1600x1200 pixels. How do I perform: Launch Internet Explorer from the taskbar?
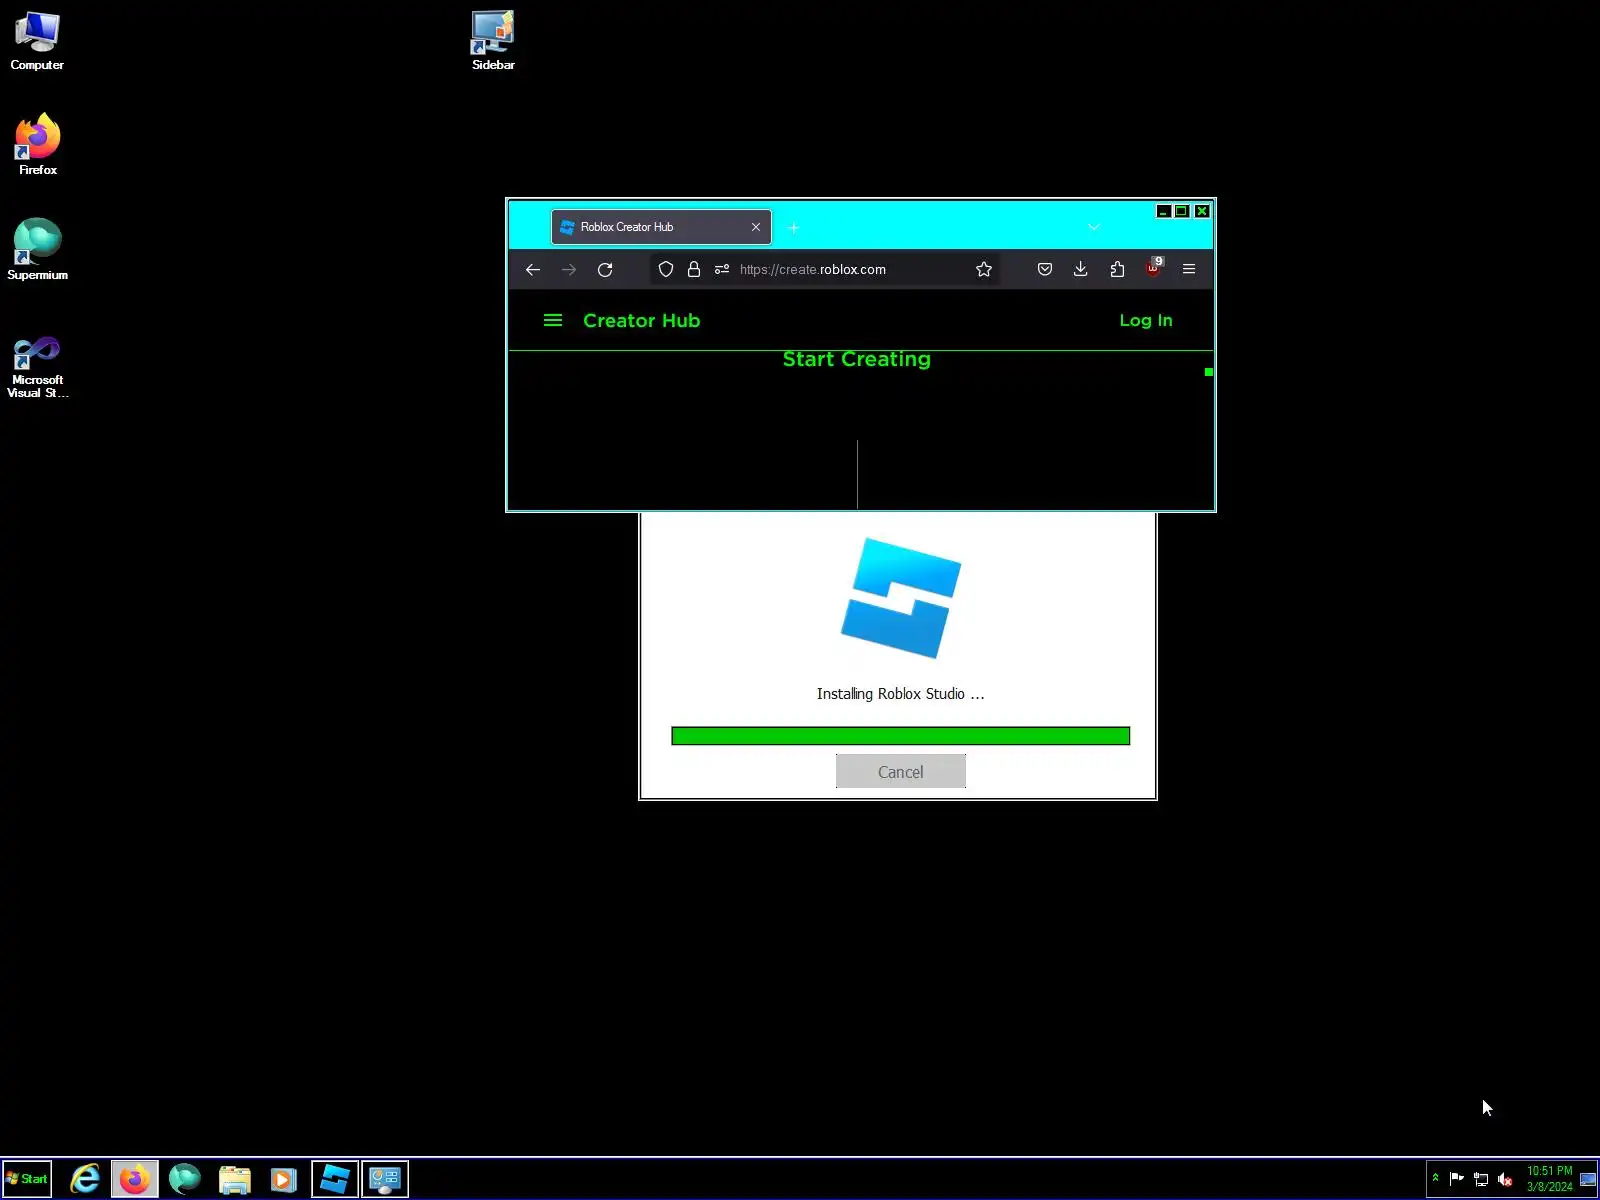point(85,1179)
